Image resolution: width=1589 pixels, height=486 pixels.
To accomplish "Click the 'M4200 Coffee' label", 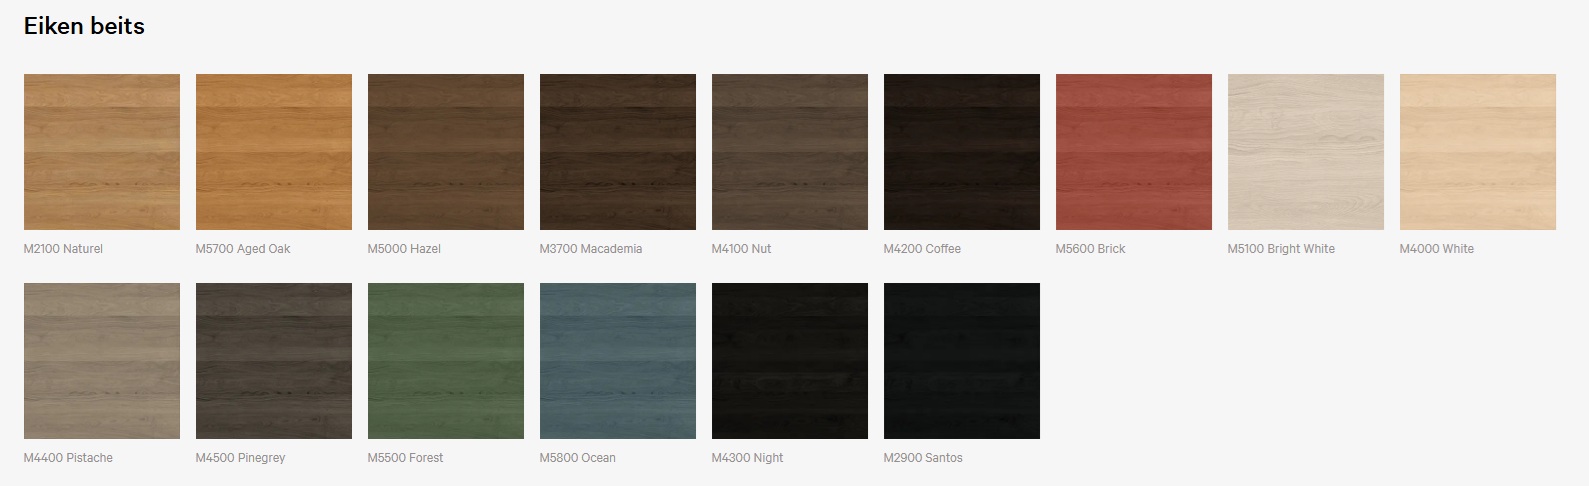I will pyautogui.click(x=922, y=249).
